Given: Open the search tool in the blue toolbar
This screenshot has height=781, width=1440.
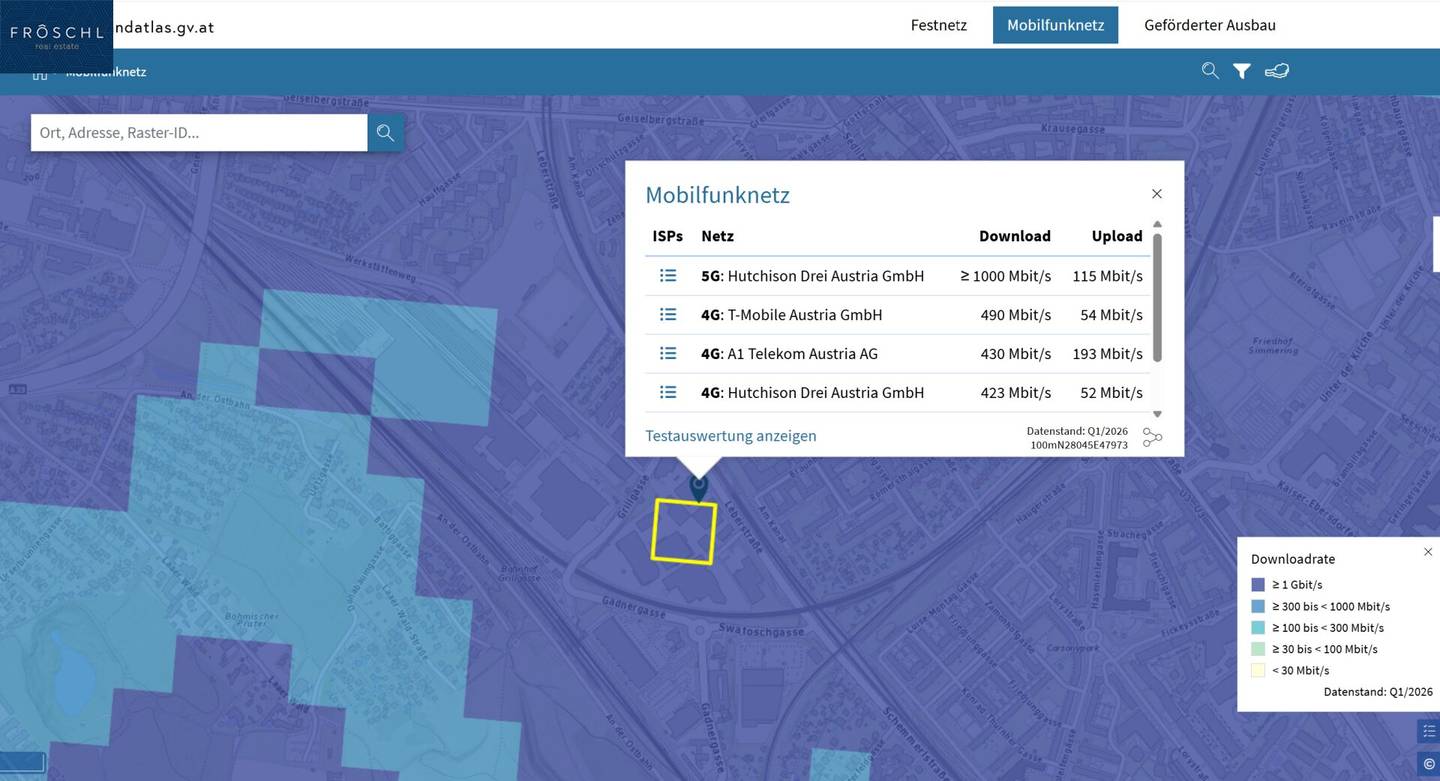Looking at the screenshot, I should [x=1210, y=71].
